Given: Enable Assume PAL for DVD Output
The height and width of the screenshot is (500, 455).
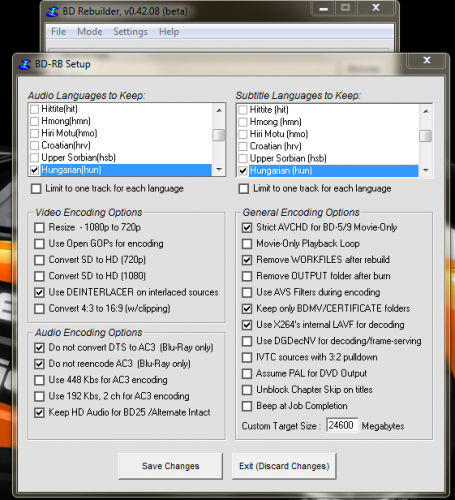Looking at the screenshot, I should (247, 374).
